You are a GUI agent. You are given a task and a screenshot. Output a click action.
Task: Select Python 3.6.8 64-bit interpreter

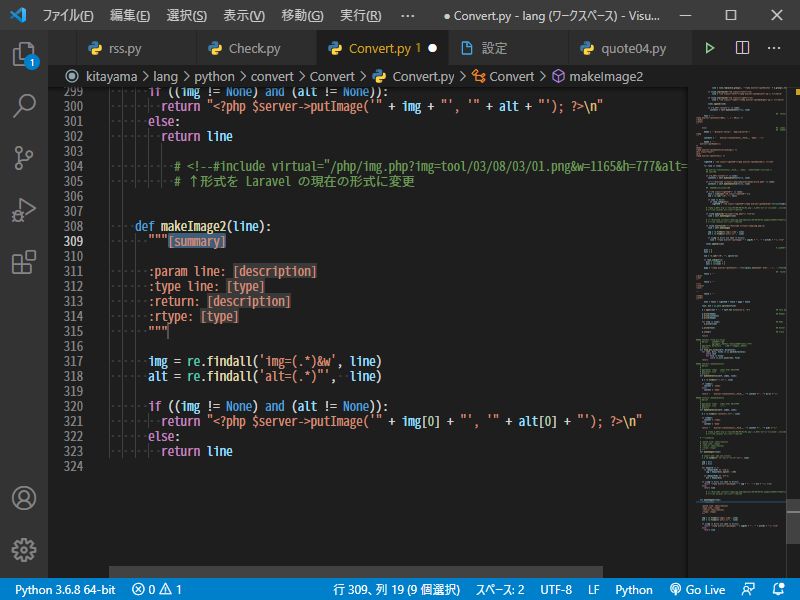coord(65,590)
